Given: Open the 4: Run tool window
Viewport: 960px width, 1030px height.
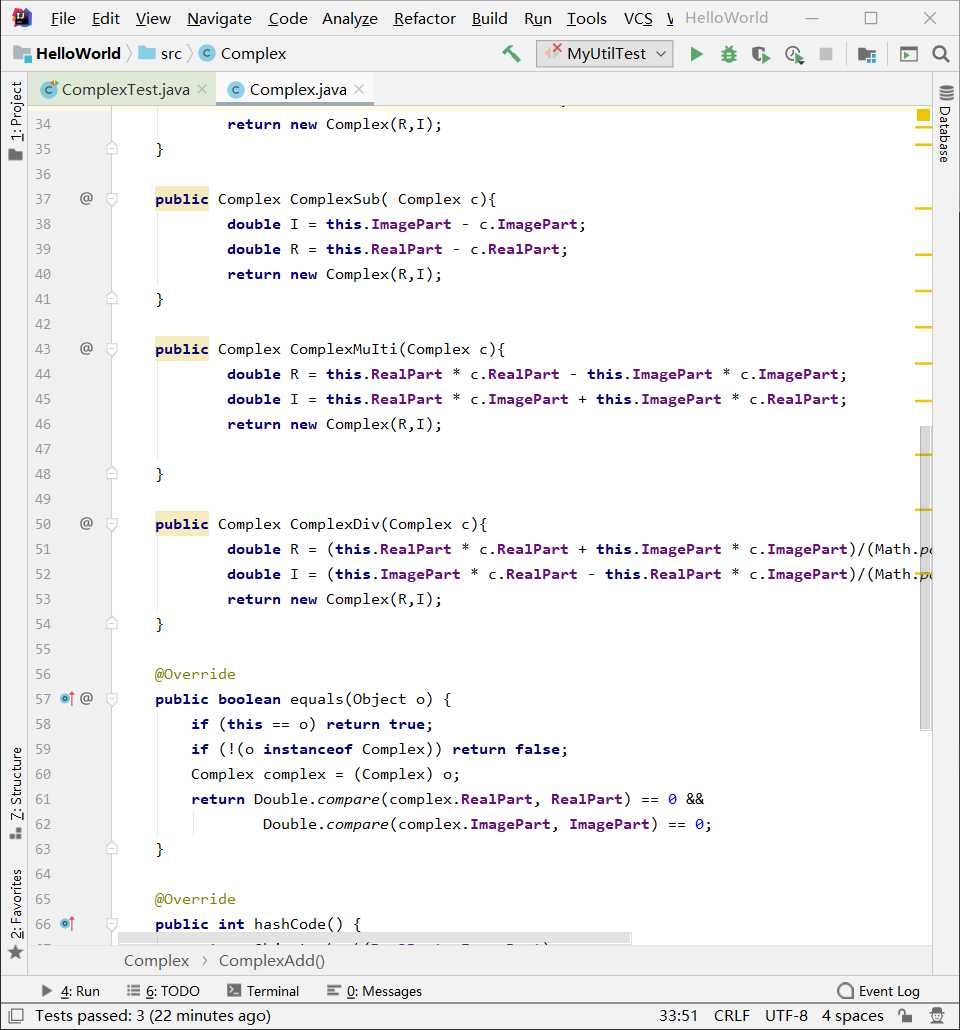Looking at the screenshot, I should [x=71, y=991].
